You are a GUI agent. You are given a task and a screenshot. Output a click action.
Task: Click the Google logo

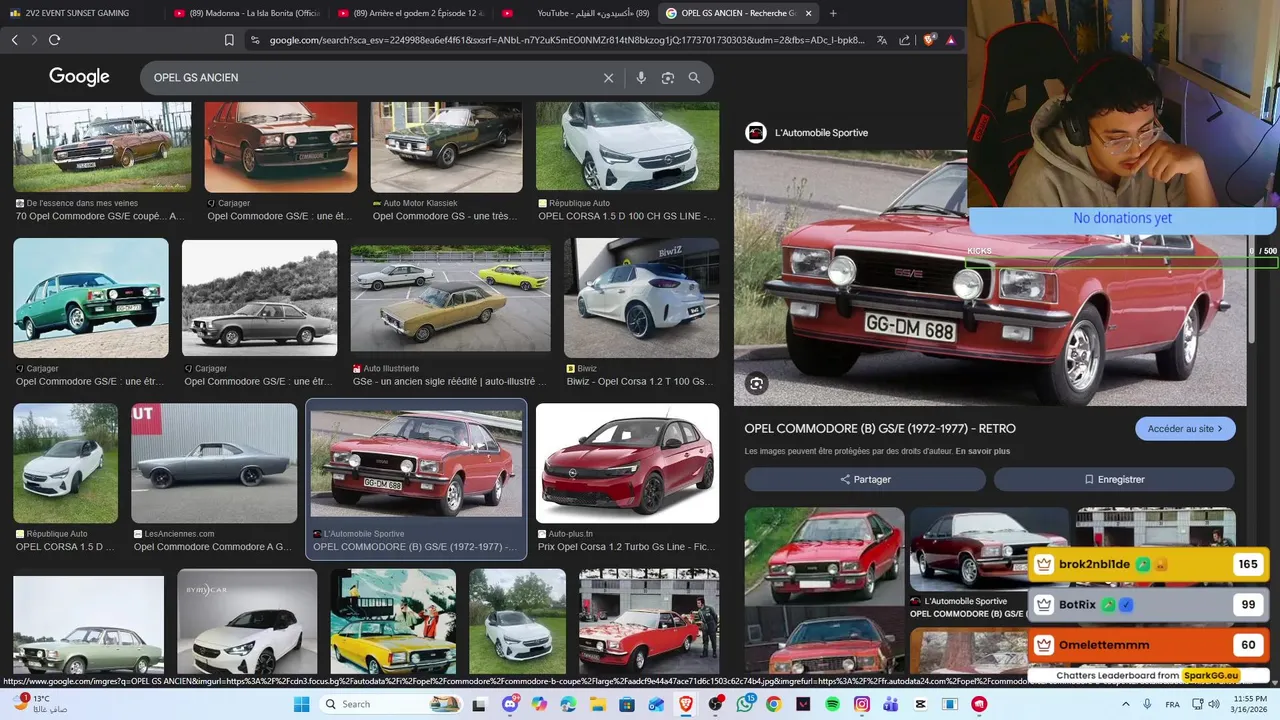coord(79,77)
